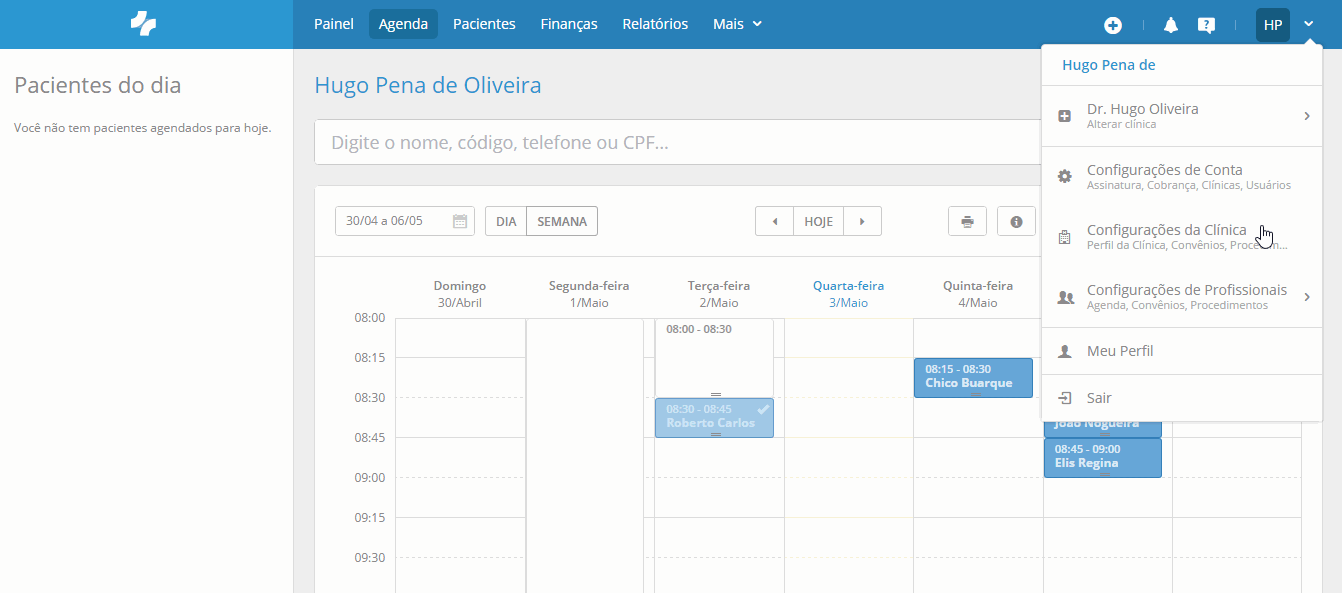
Task: Open the date range picker showing 30/04 a 06/05
Action: pos(404,220)
